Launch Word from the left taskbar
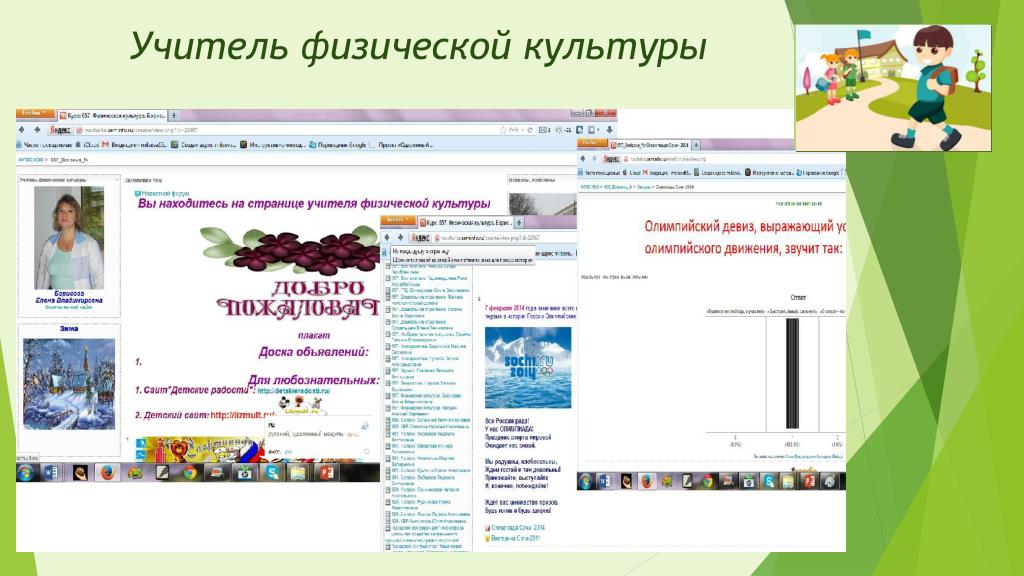 51,472
